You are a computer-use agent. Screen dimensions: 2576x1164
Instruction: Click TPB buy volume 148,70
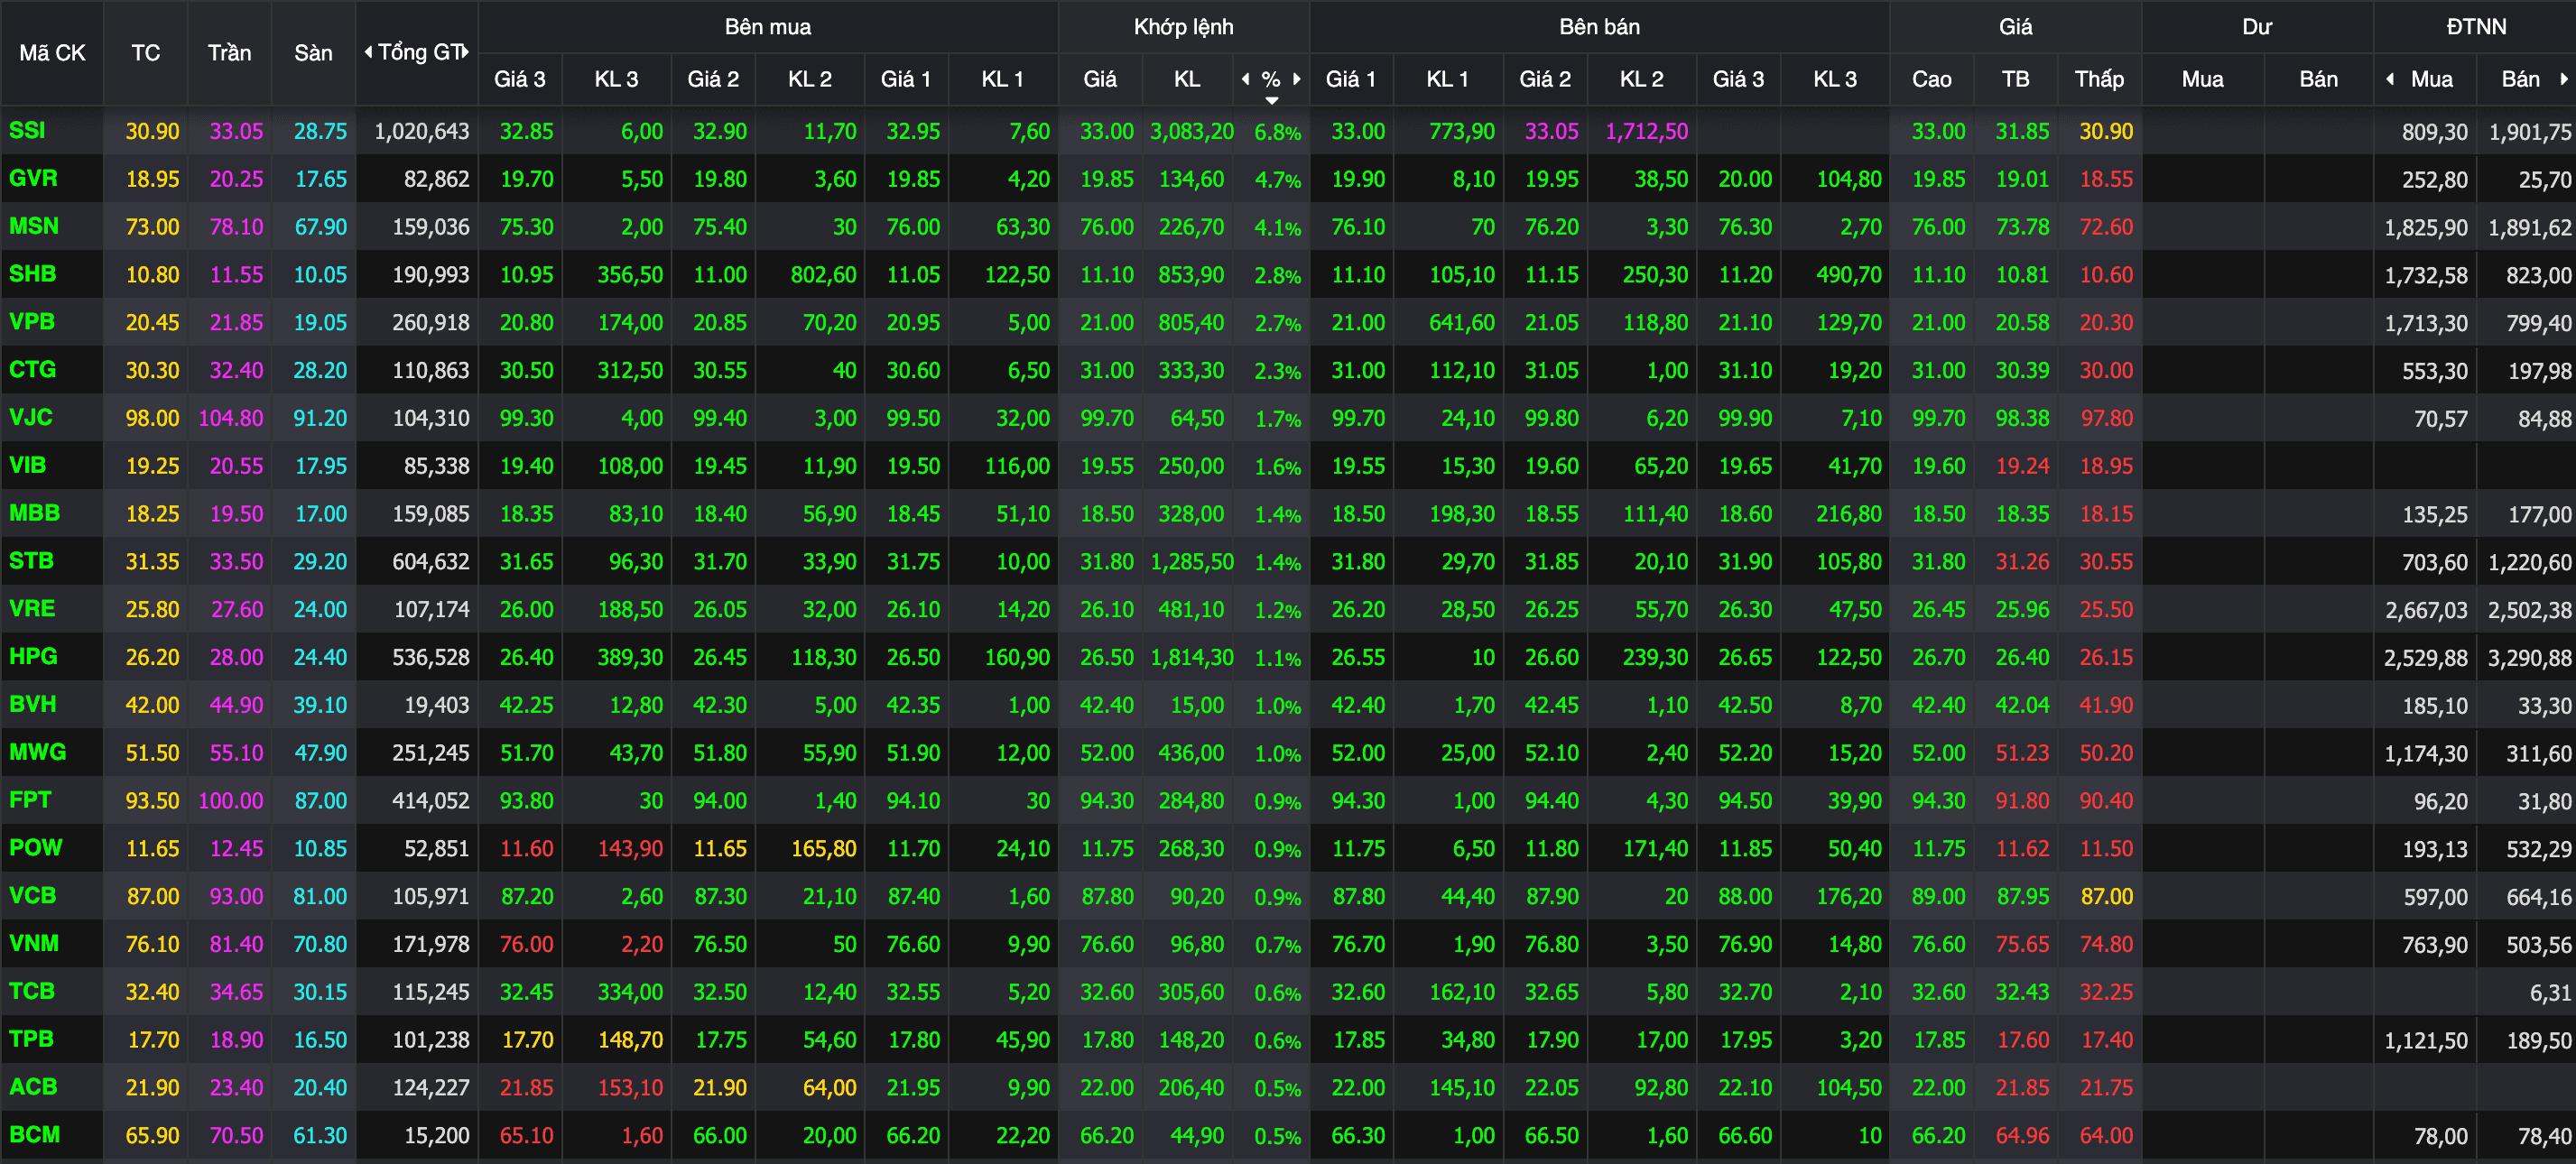click(630, 1040)
